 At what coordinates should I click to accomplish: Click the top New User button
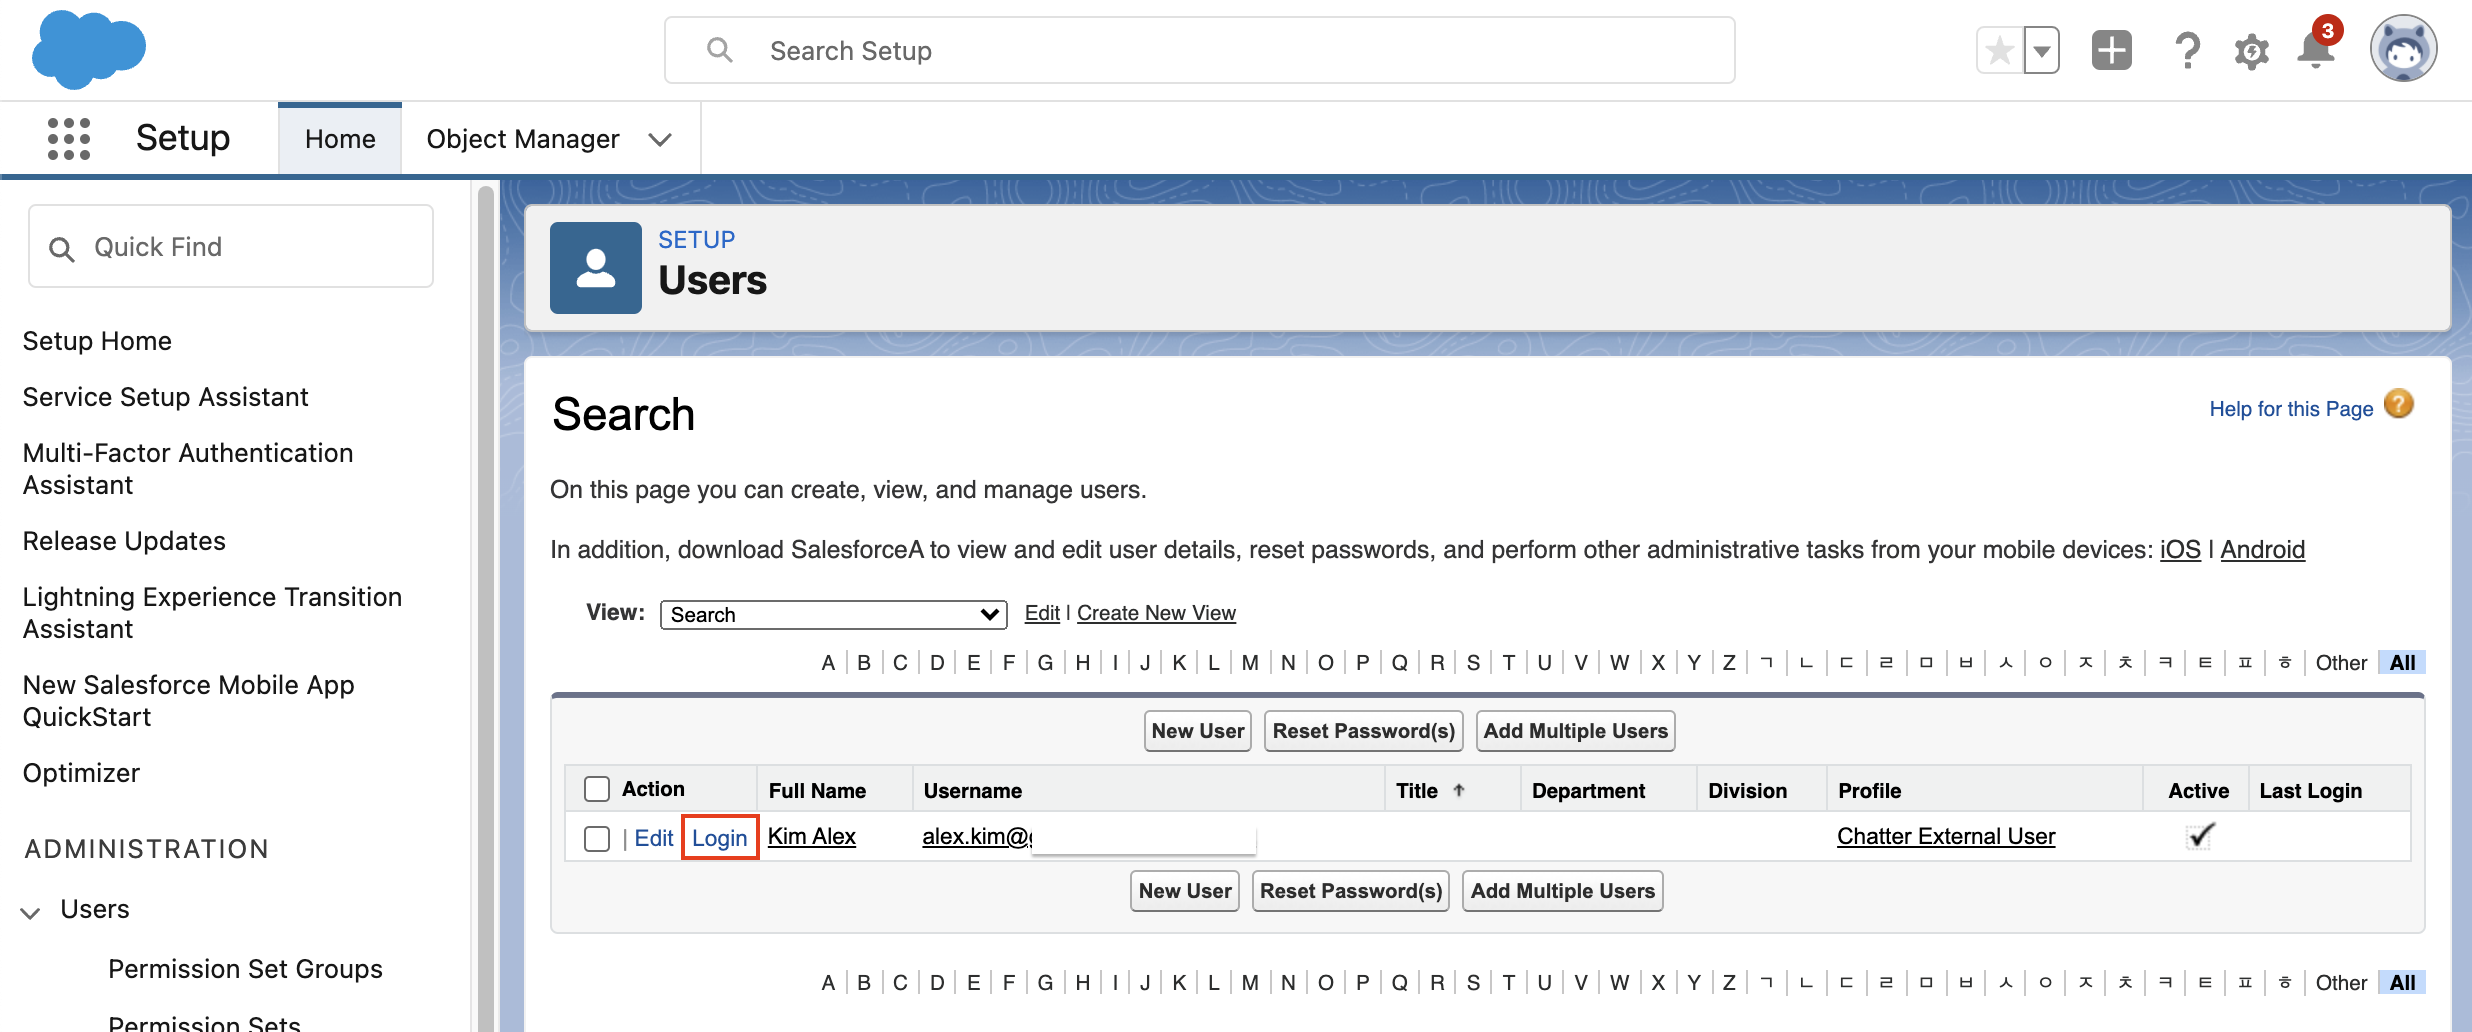pos(1197,731)
